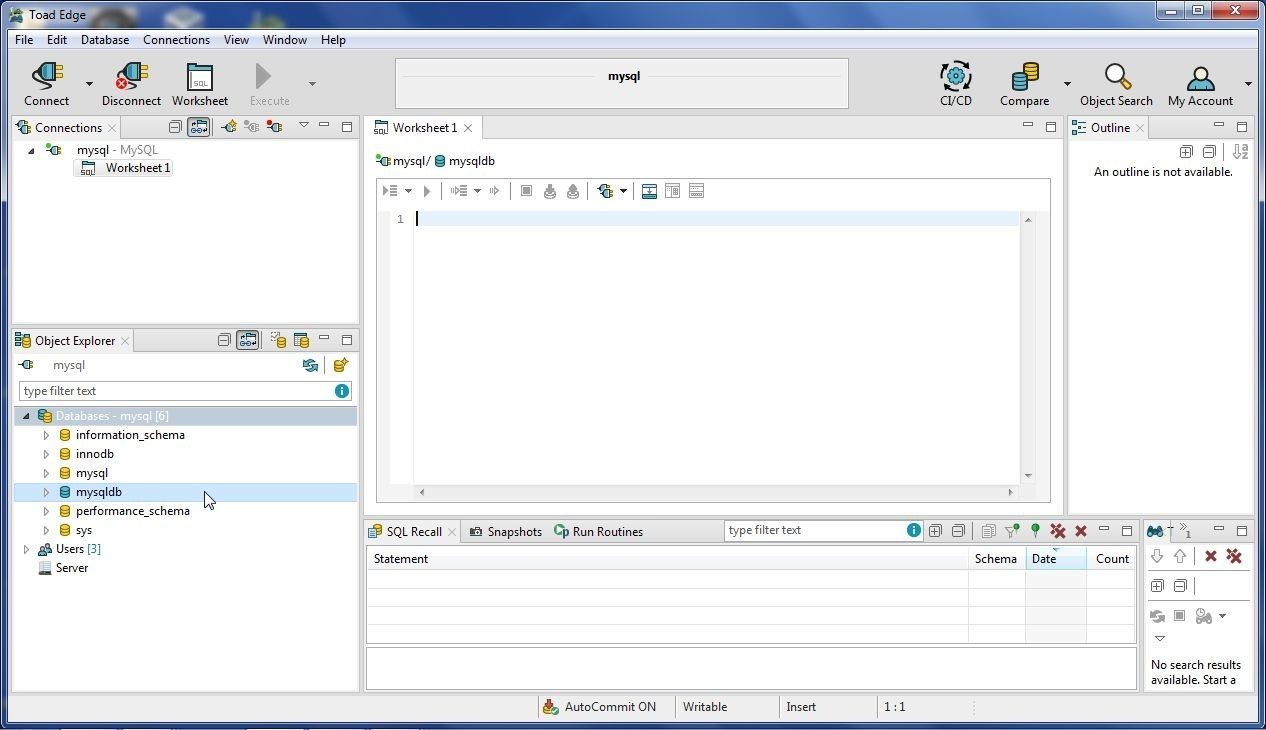Viewport: 1266px width, 730px height.
Task: Toggle link with editor in Connections panel
Action: coord(199,127)
